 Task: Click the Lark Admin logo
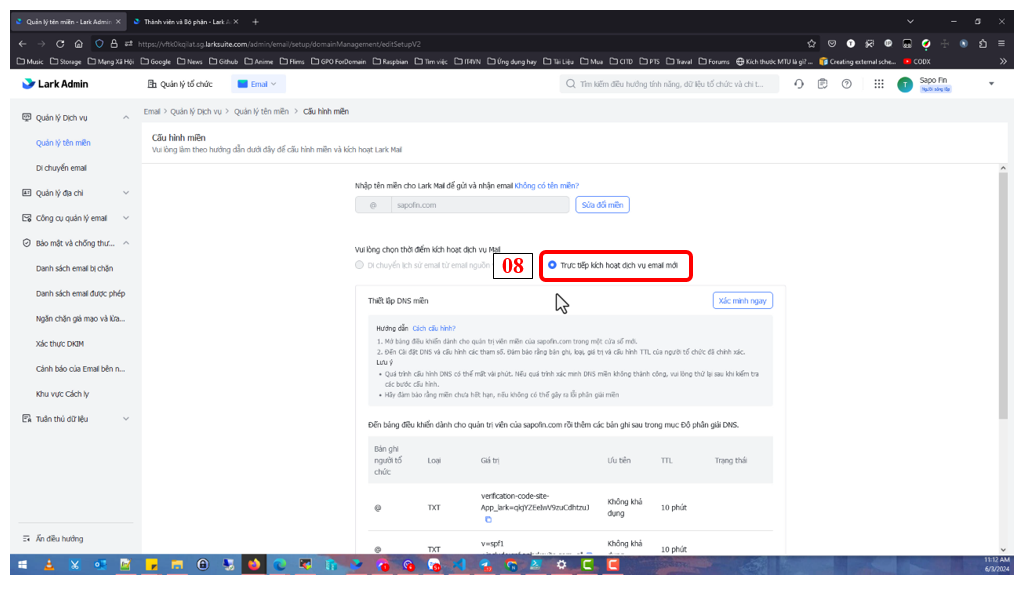pyautogui.click(x=55, y=84)
